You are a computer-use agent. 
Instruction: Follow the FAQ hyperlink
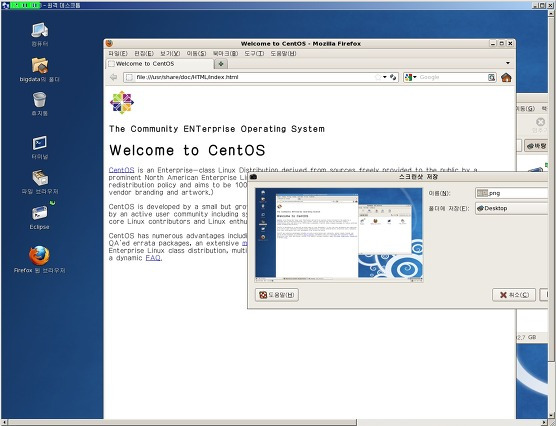coord(153,258)
